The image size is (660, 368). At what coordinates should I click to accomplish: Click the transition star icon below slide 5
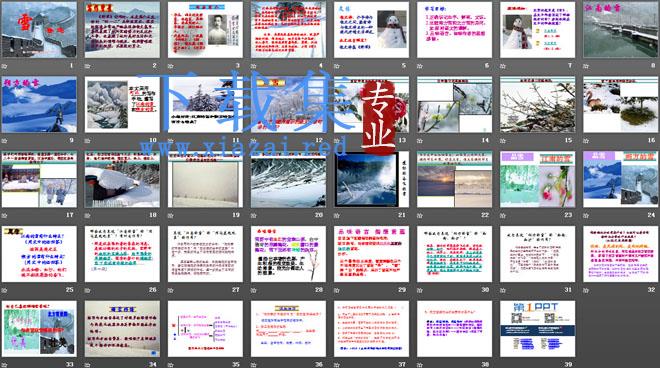coord(337,66)
